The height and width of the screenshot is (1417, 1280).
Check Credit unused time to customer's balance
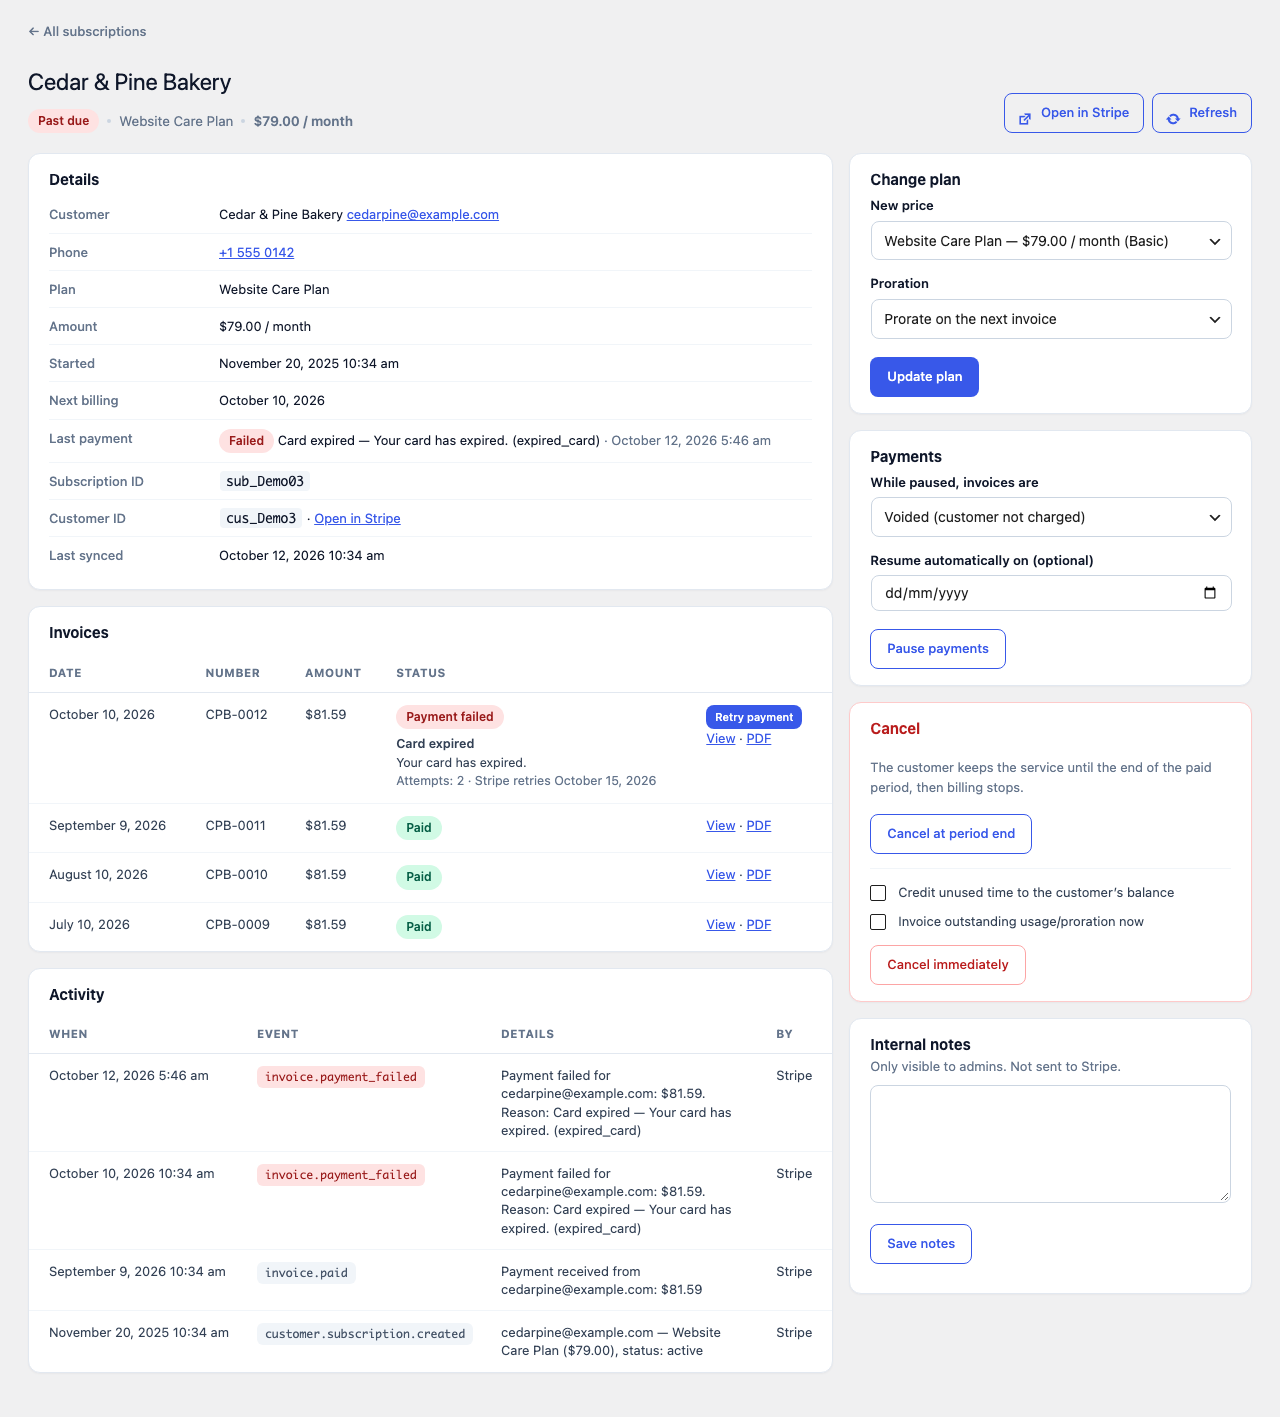(x=878, y=893)
